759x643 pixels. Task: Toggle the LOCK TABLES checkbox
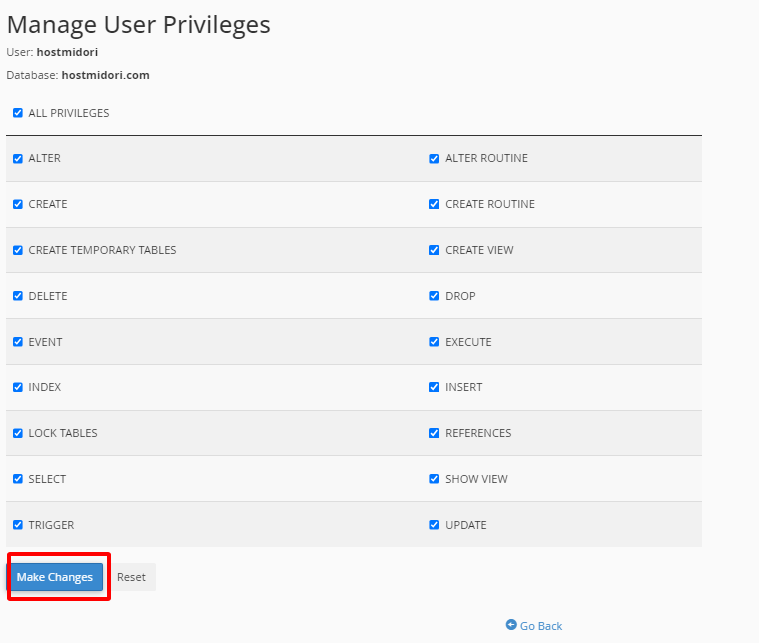pos(18,433)
